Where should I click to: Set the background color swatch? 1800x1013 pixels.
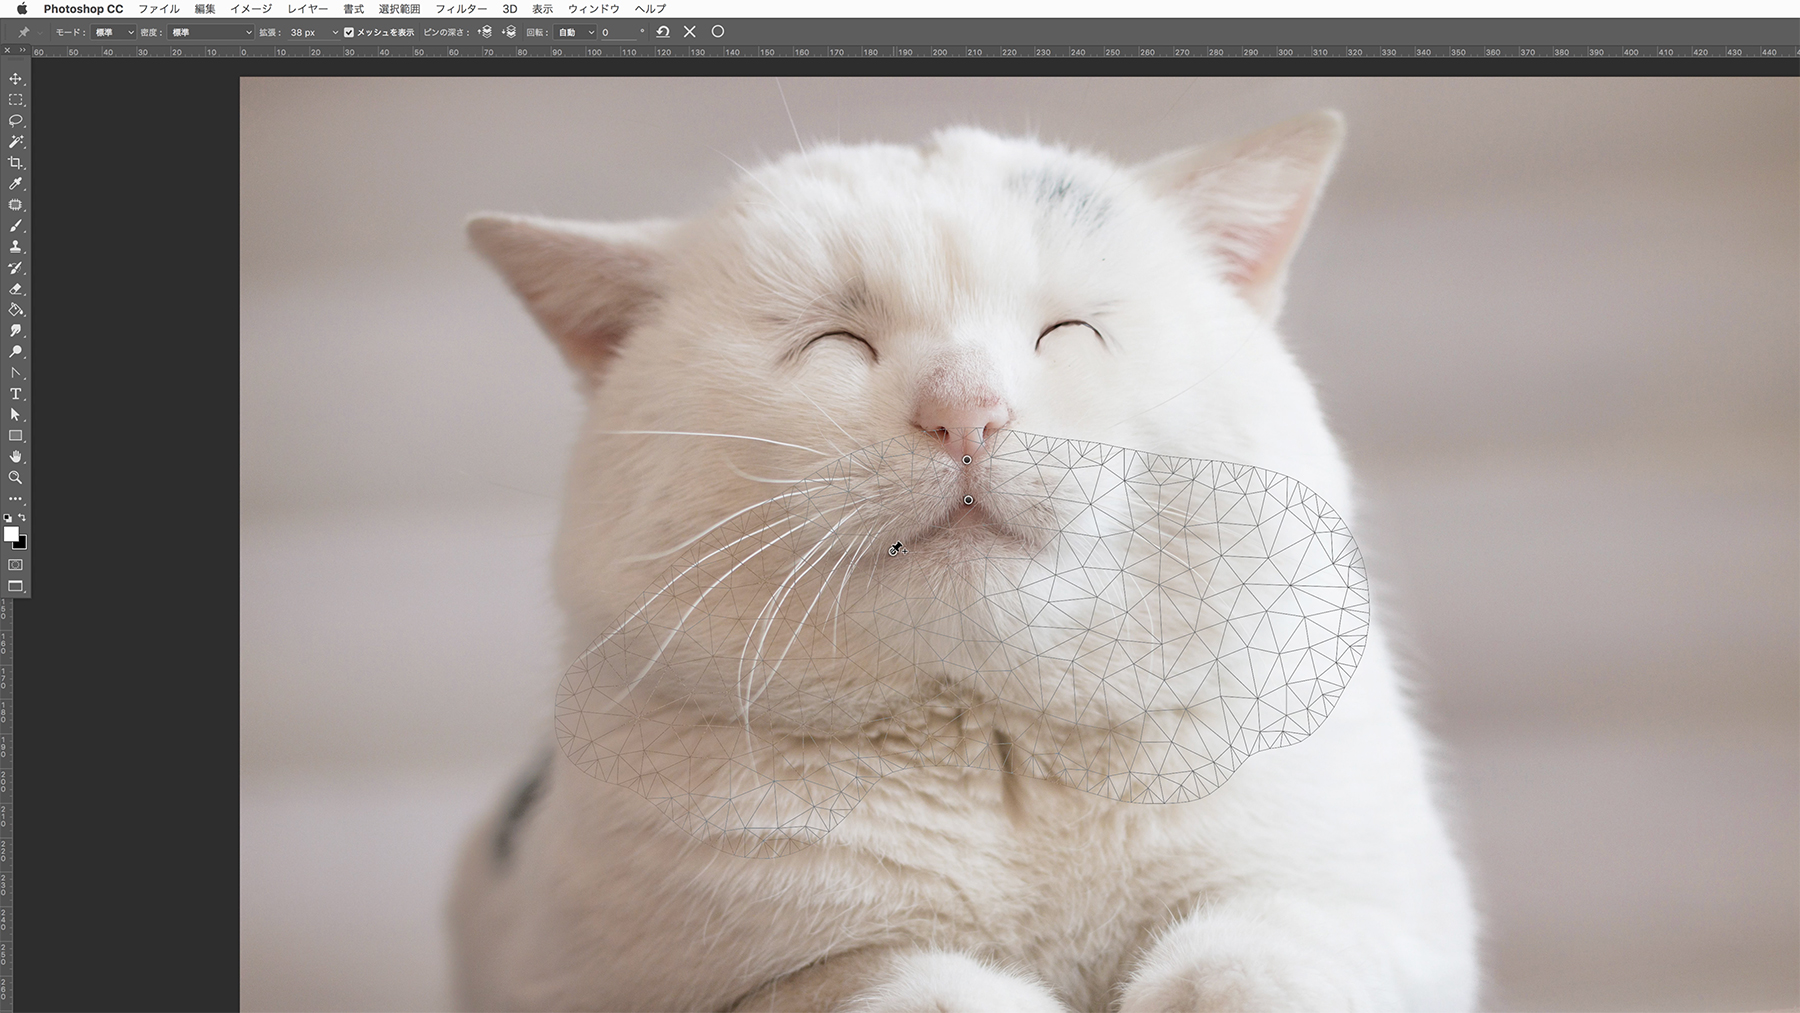[x=22, y=543]
